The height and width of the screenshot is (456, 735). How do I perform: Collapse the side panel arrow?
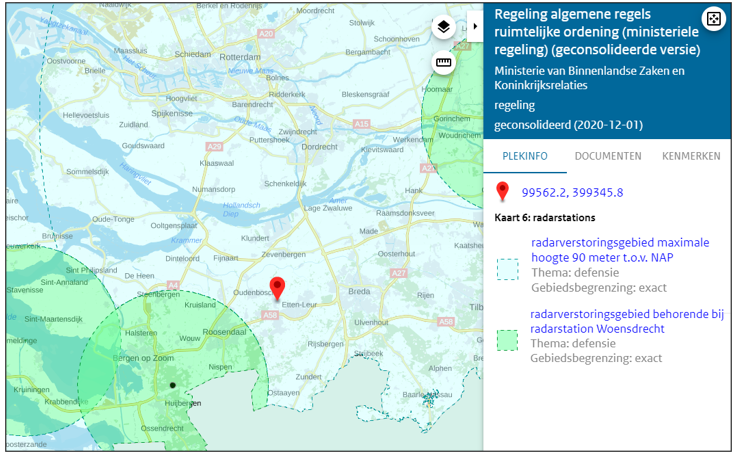click(x=475, y=26)
